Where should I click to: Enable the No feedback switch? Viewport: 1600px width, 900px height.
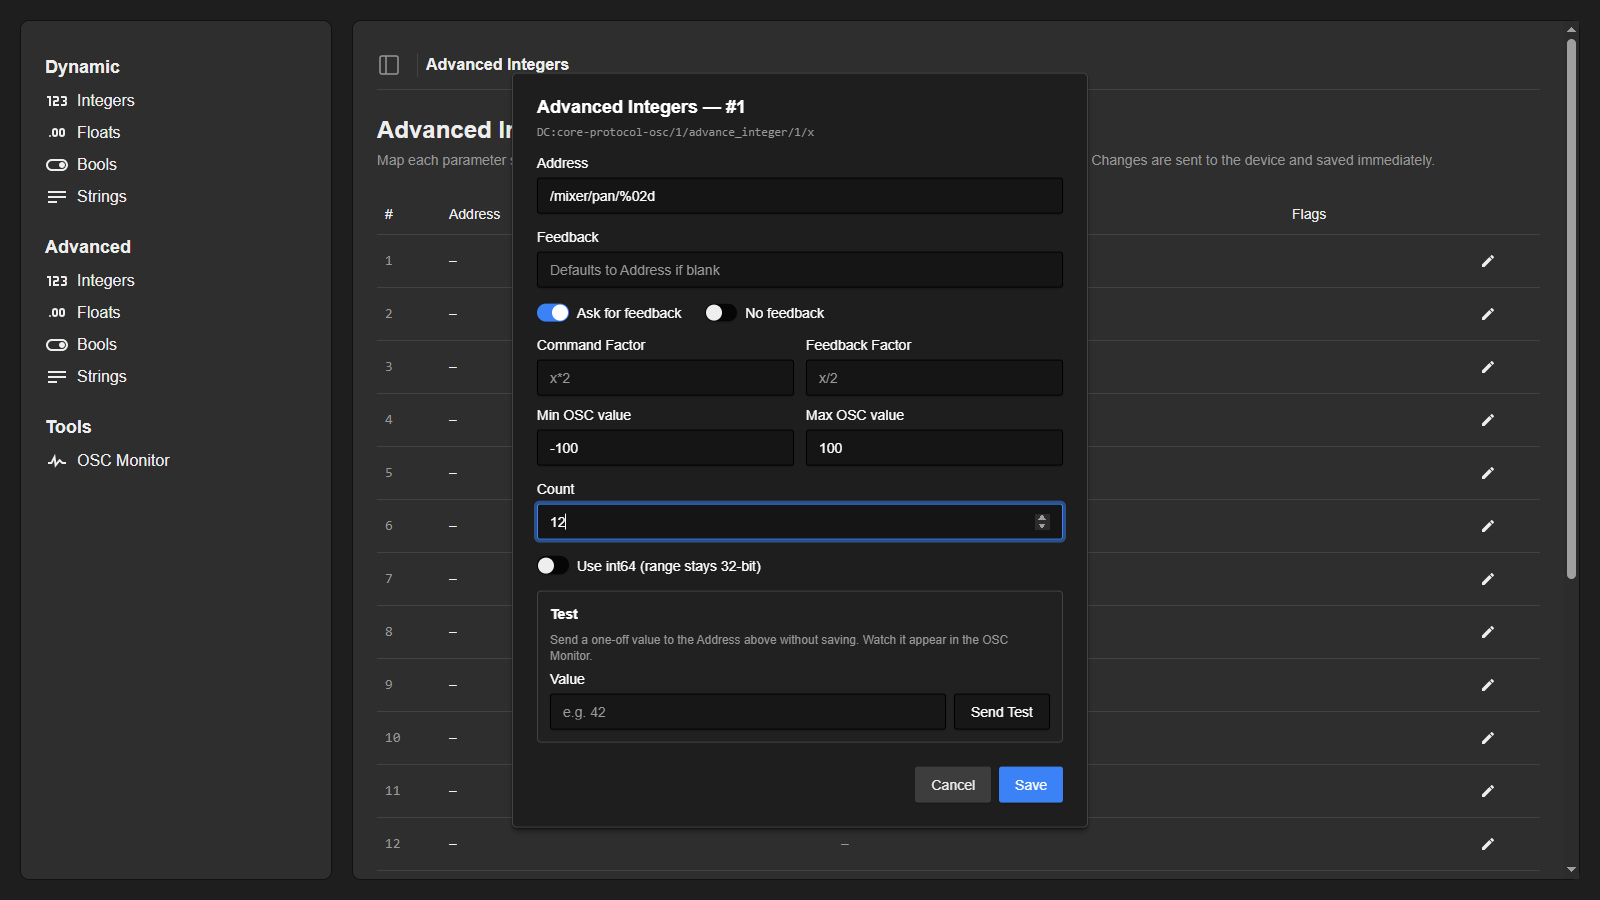tap(721, 313)
